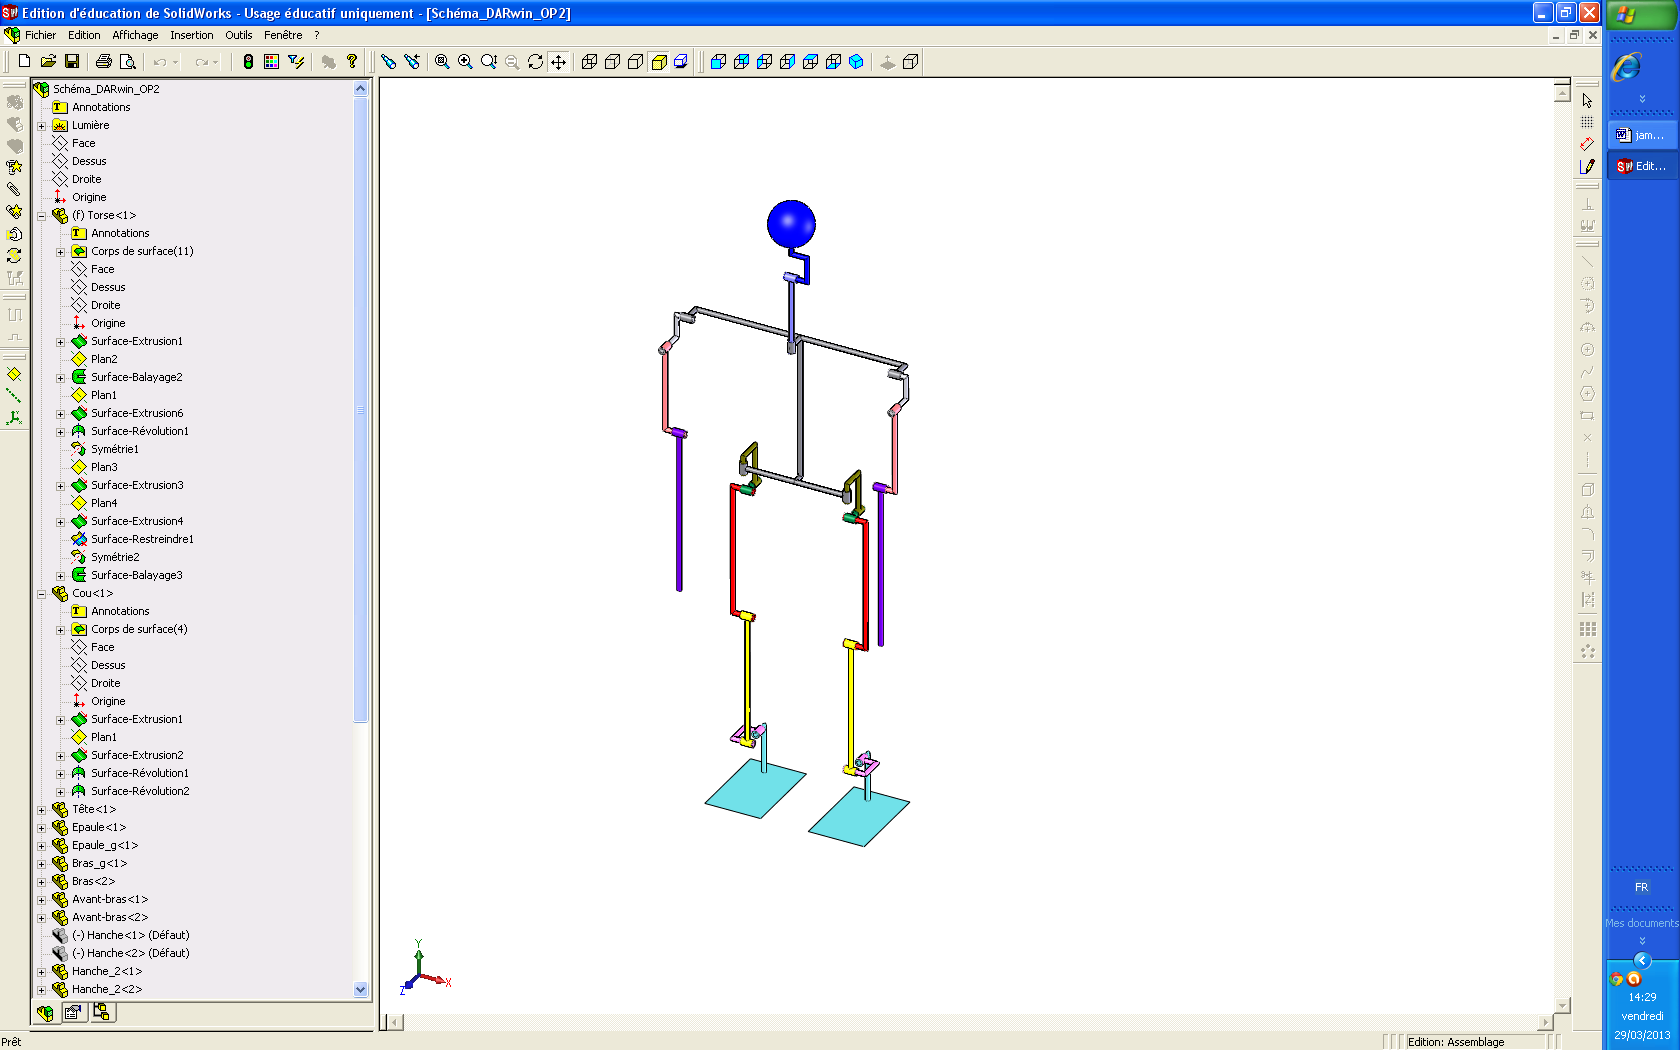
Task: Open the Windows Start button
Action: (x=1640, y=14)
